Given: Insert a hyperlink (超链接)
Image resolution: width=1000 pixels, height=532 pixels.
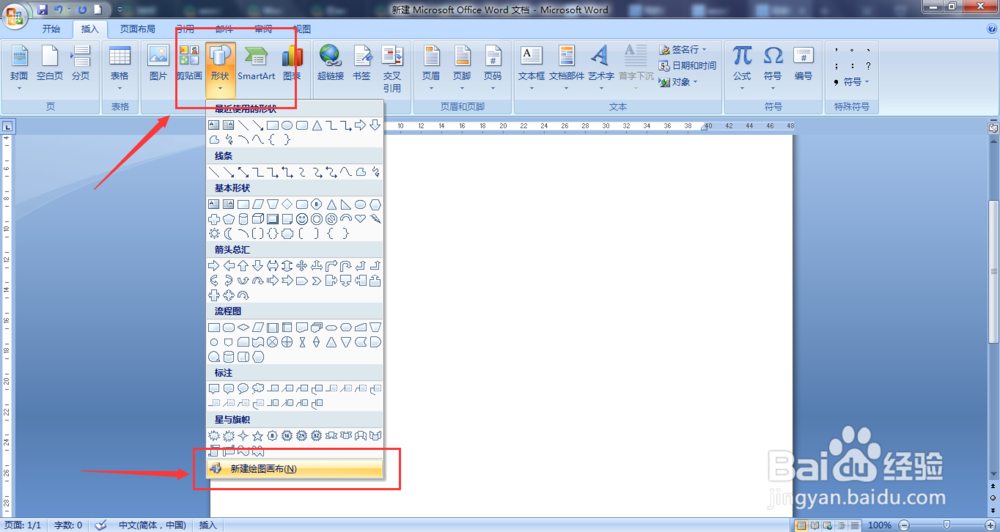Looking at the screenshot, I should 330,64.
